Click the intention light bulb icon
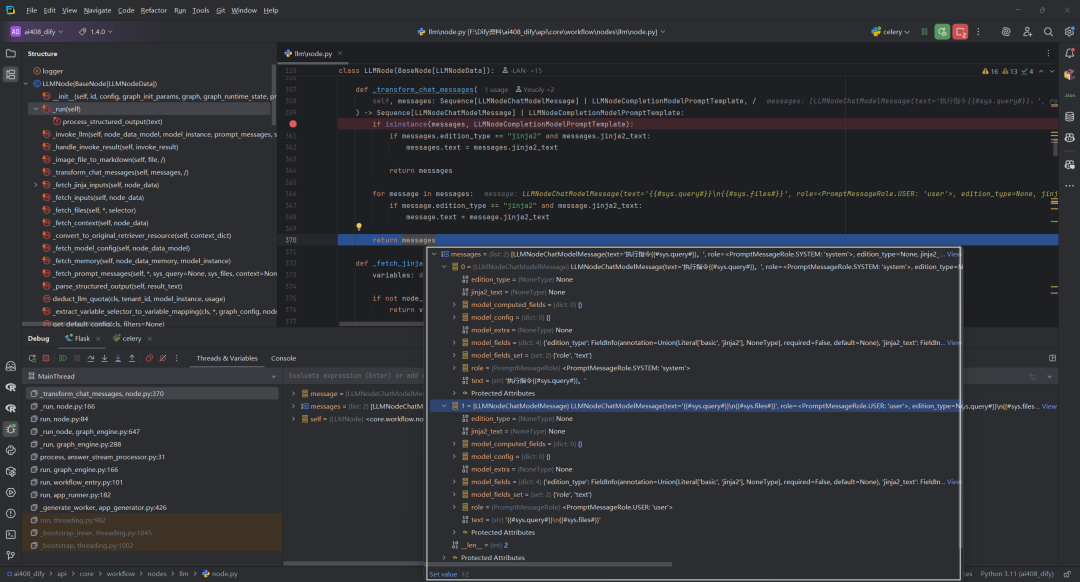The image size is (1080, 582). [358, 227]
